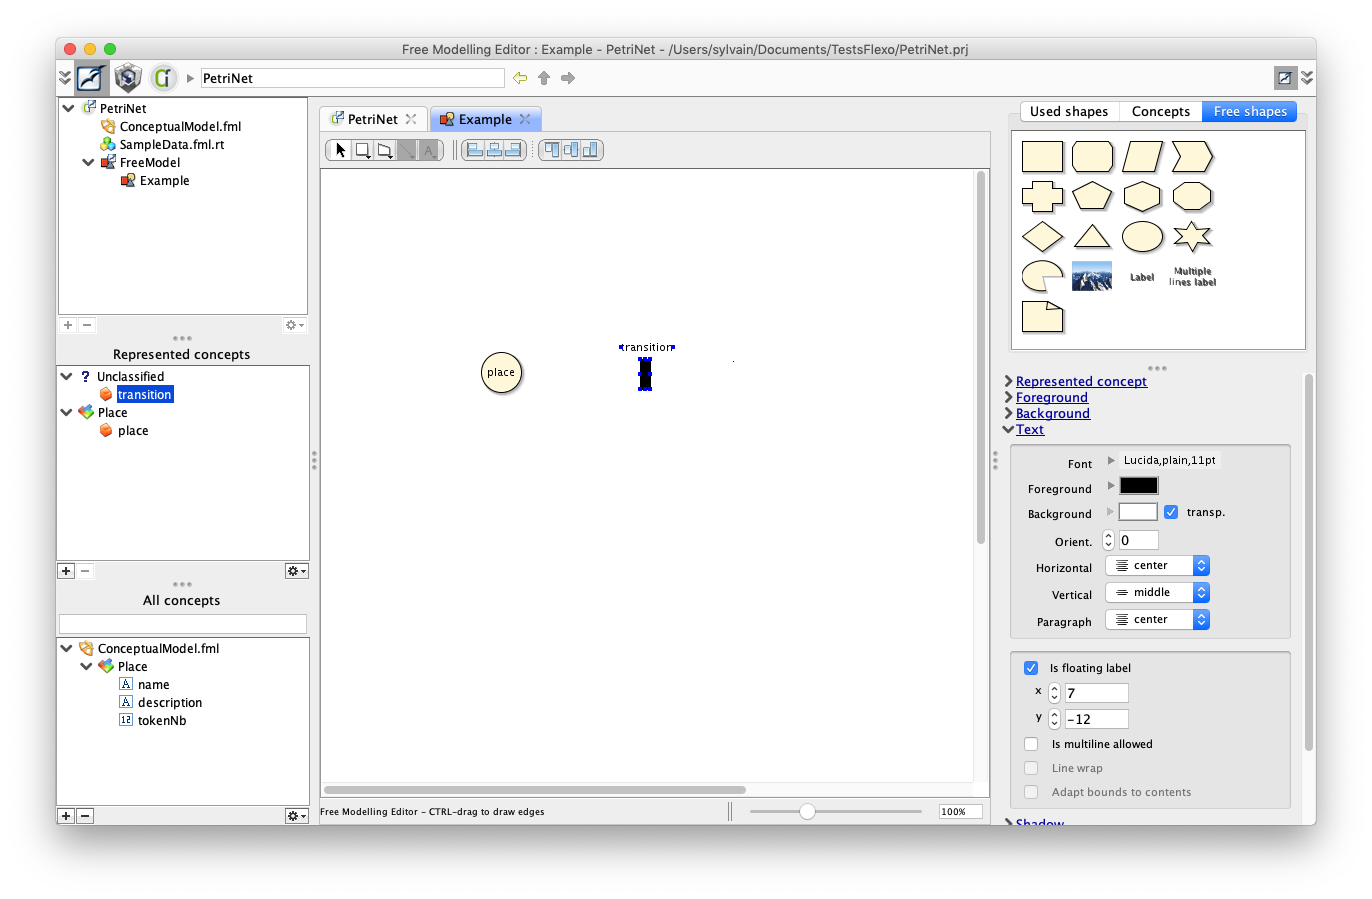Click the align center horizontally icon
Viewport: 1372px width, 899px height.
494,150
